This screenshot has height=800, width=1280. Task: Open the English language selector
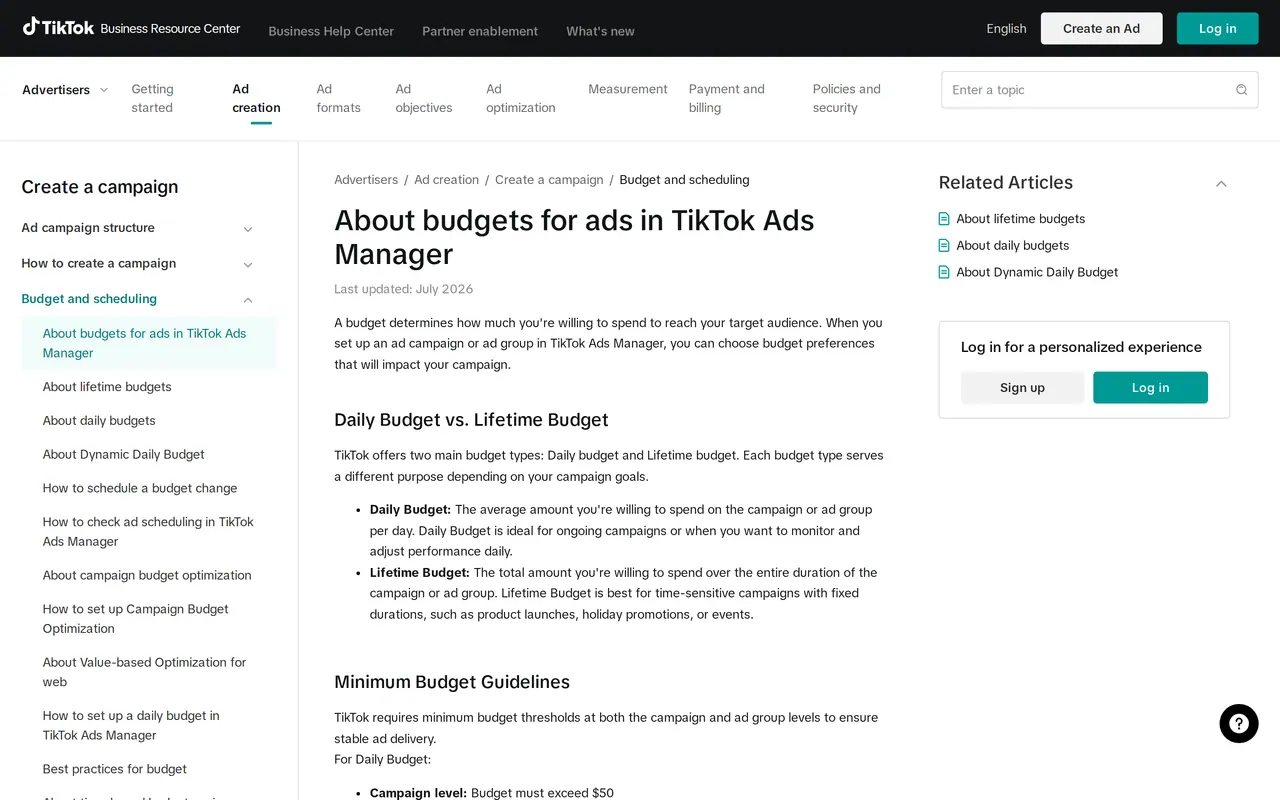click(1006, 29)
